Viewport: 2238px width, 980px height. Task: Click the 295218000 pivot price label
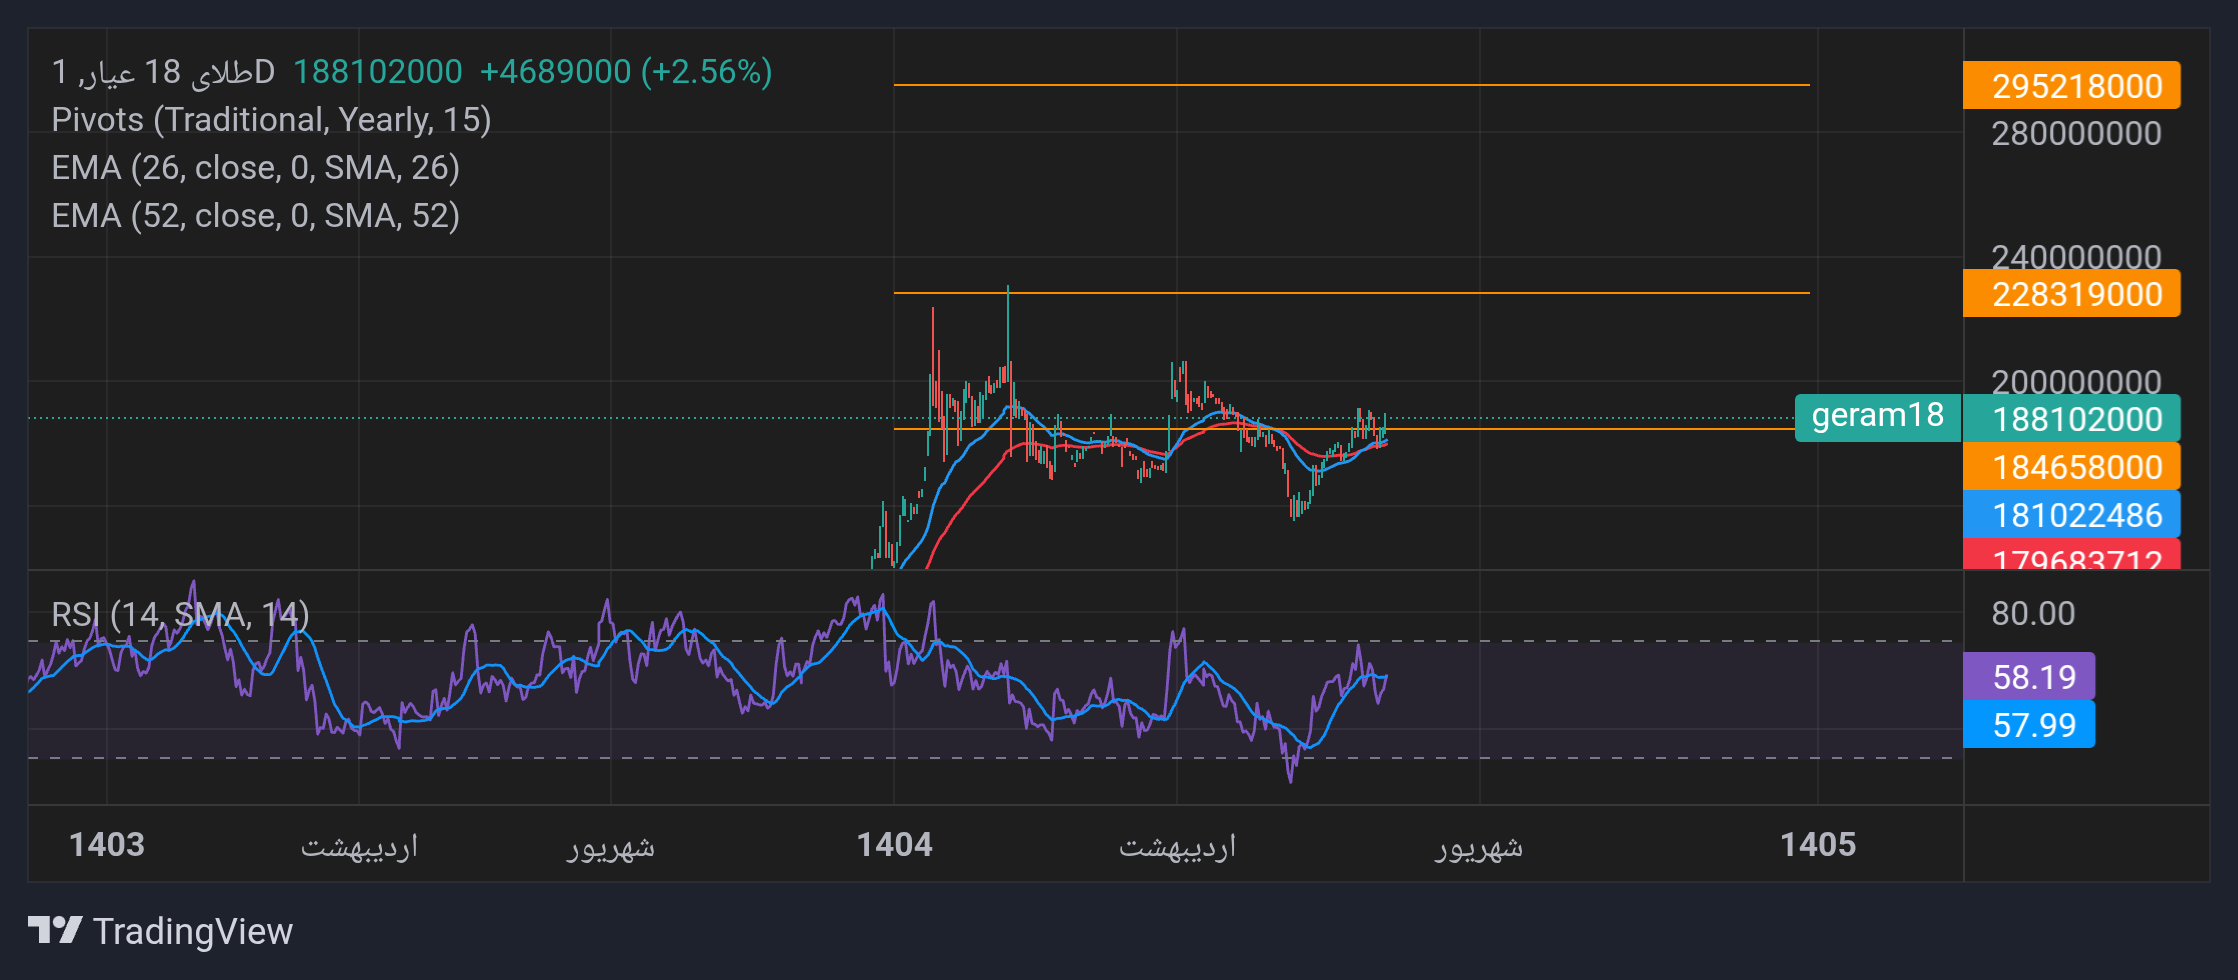pyautogui.click(x=2072, y=86)
